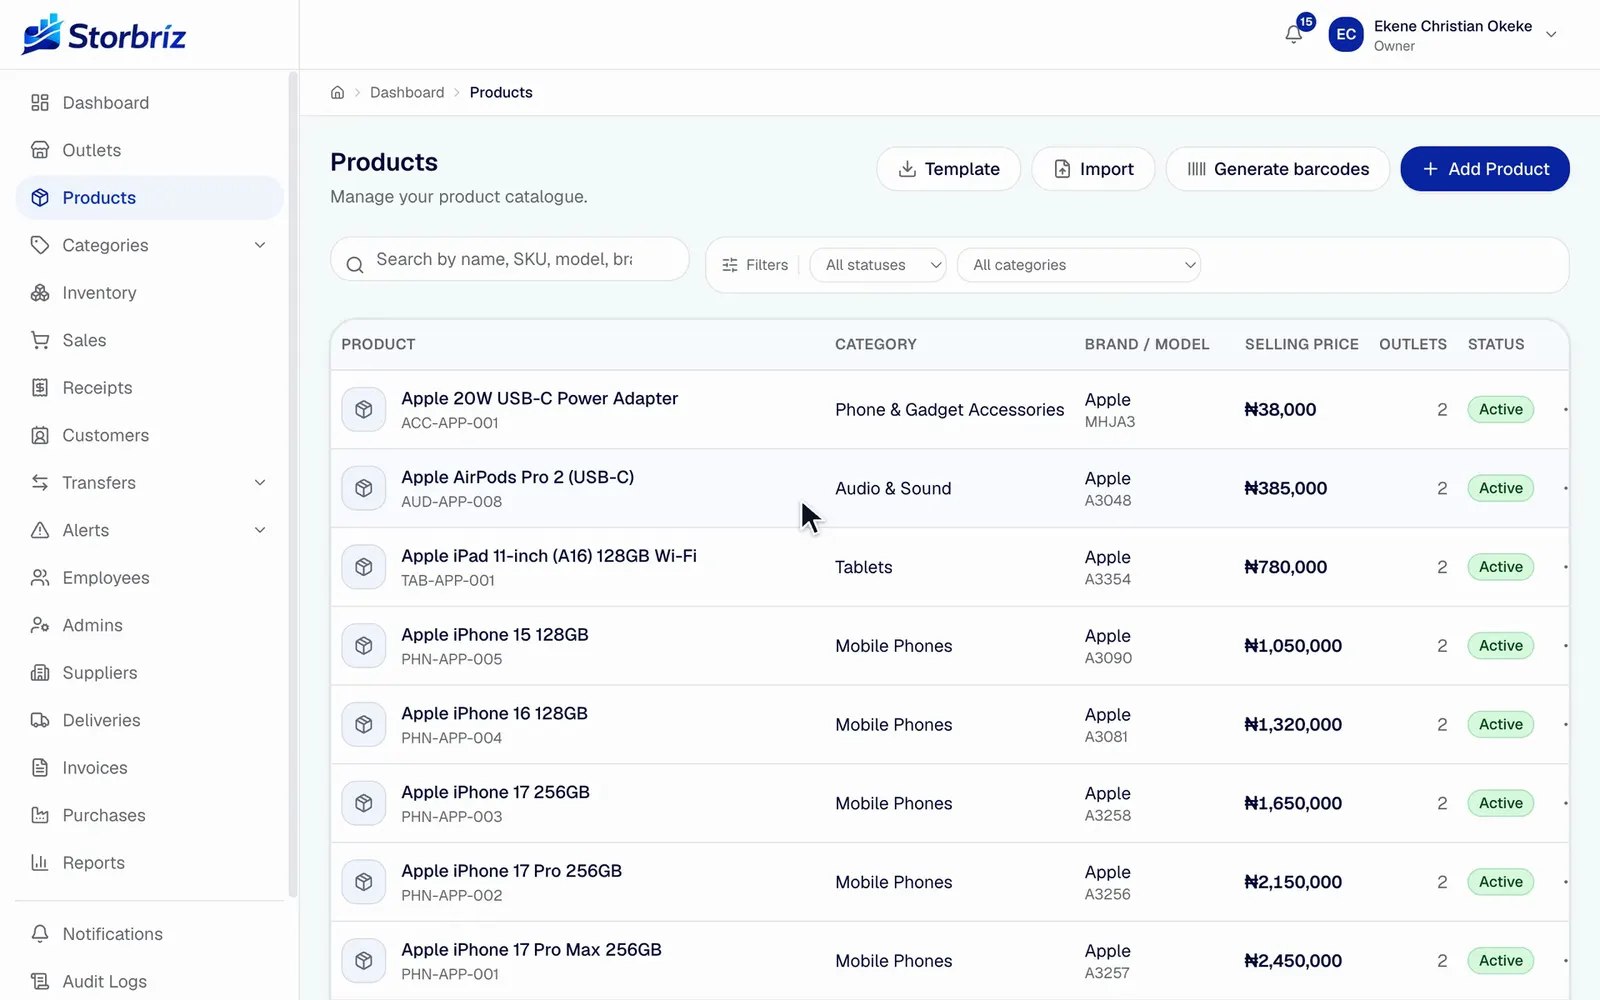Click product icon for Apple AirPods Pro 2

click(x=364, y=488)
